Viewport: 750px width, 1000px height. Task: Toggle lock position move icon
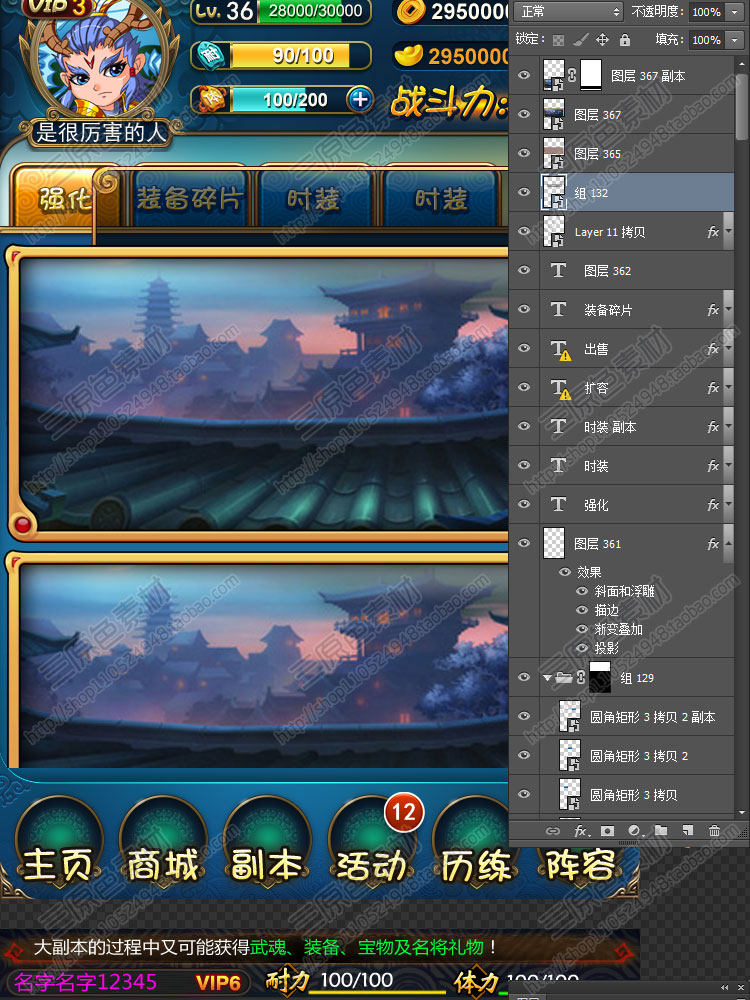pos(602,40)
